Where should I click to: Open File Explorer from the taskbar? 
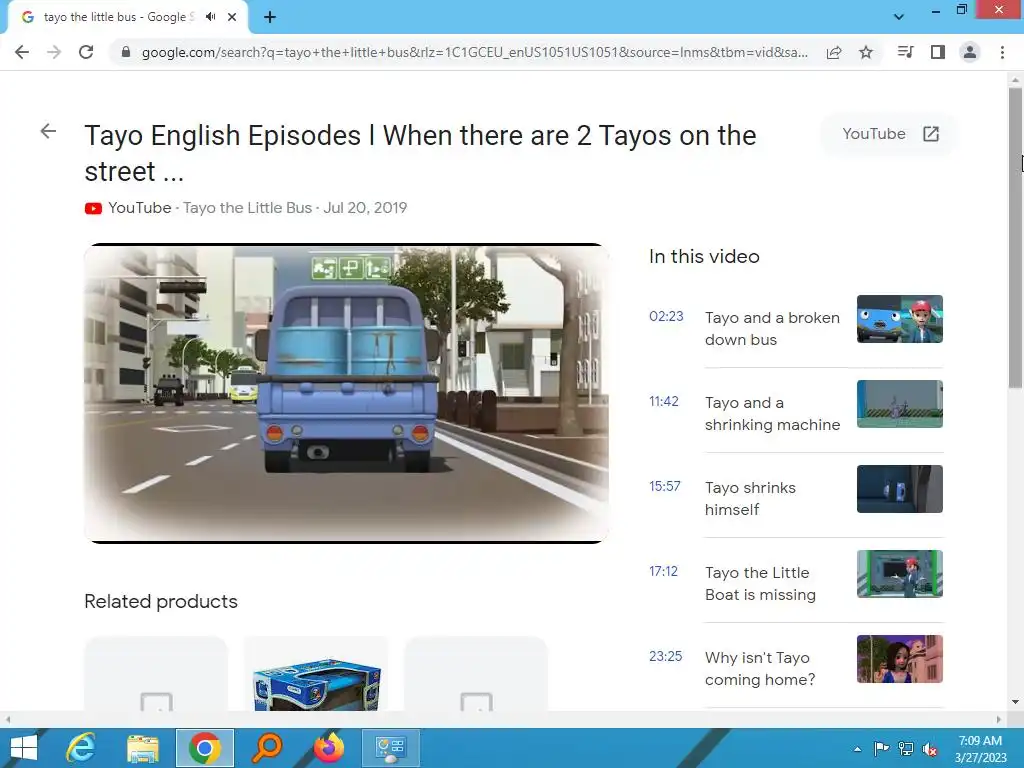142,748
